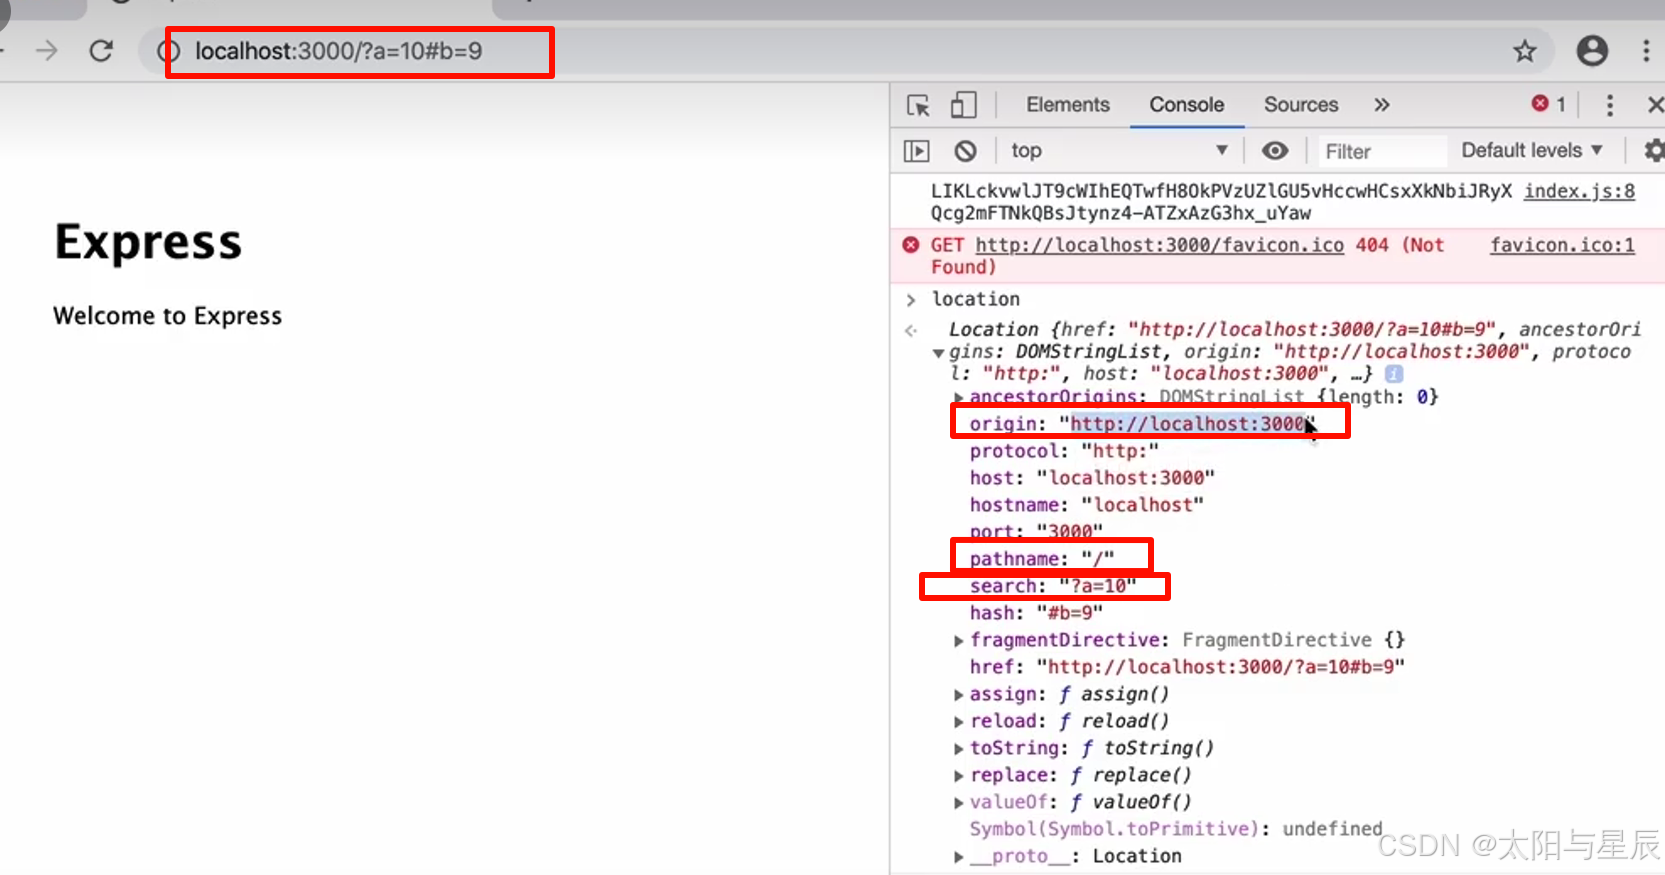This screenshot has height=875, width=1665.
Task: Open the Chrome profile avatar
Action: pyautogui.click(x=1592, y=50)
